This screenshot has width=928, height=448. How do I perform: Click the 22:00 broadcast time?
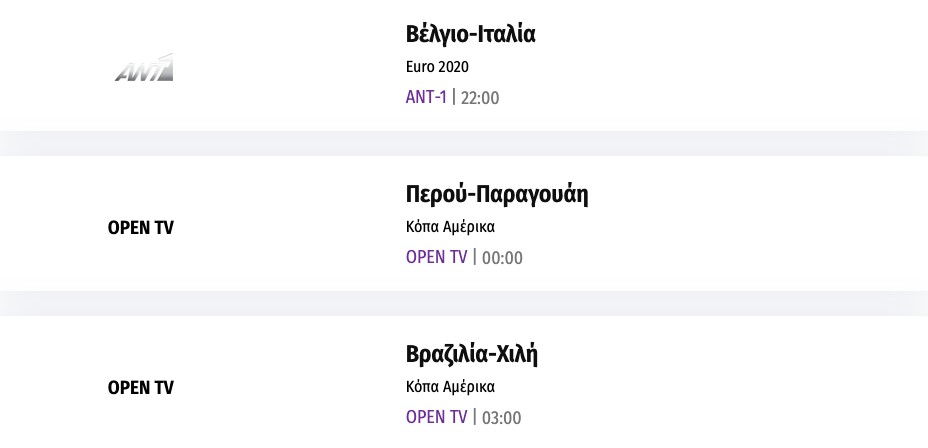click(x=480, y=98)
